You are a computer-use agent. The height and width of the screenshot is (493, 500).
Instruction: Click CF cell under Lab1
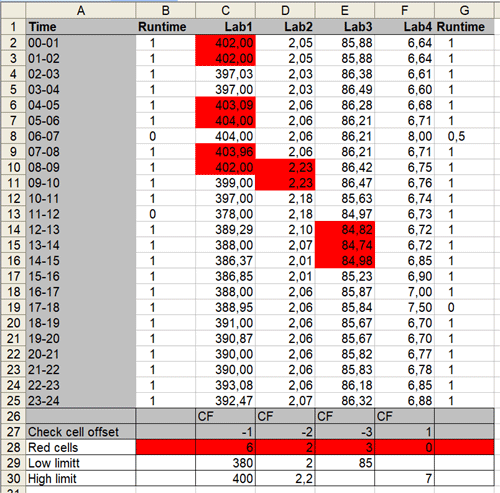[225, 416]
